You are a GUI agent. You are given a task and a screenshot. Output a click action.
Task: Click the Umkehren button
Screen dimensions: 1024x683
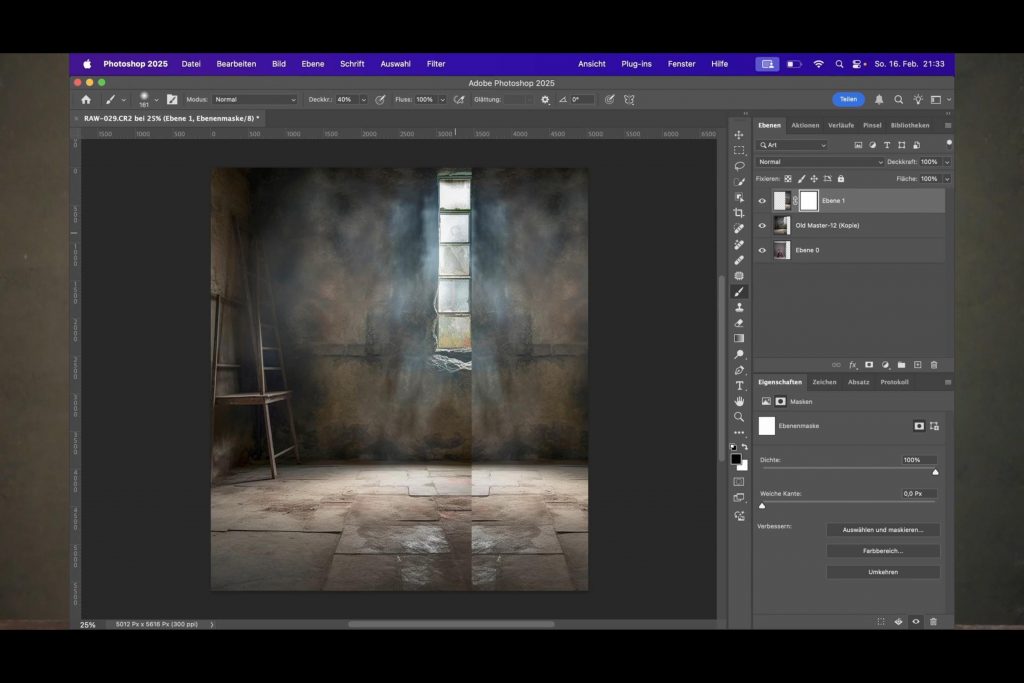(883, 572)
